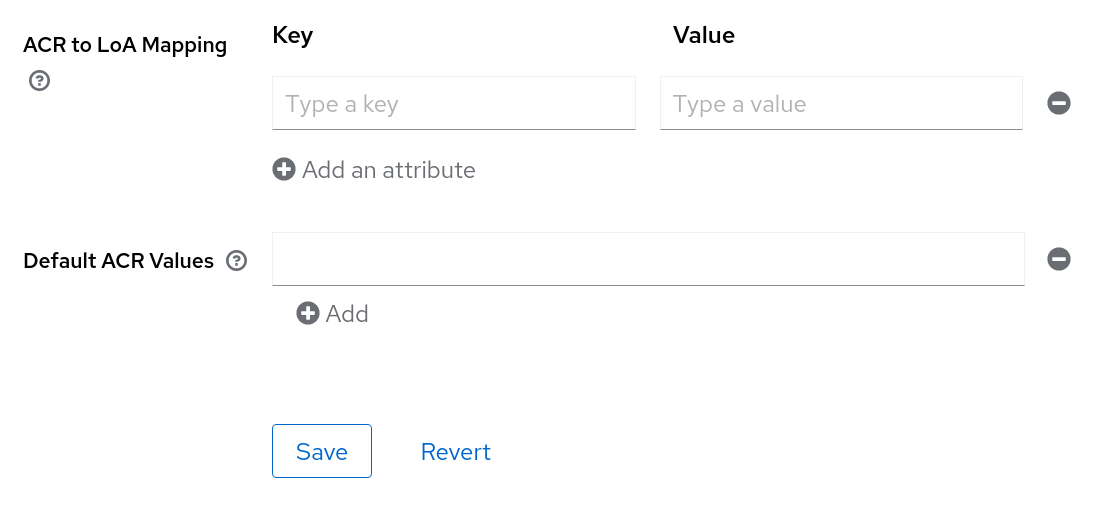
Task: Click the Default ACR Values label
Action: [118, 261]
